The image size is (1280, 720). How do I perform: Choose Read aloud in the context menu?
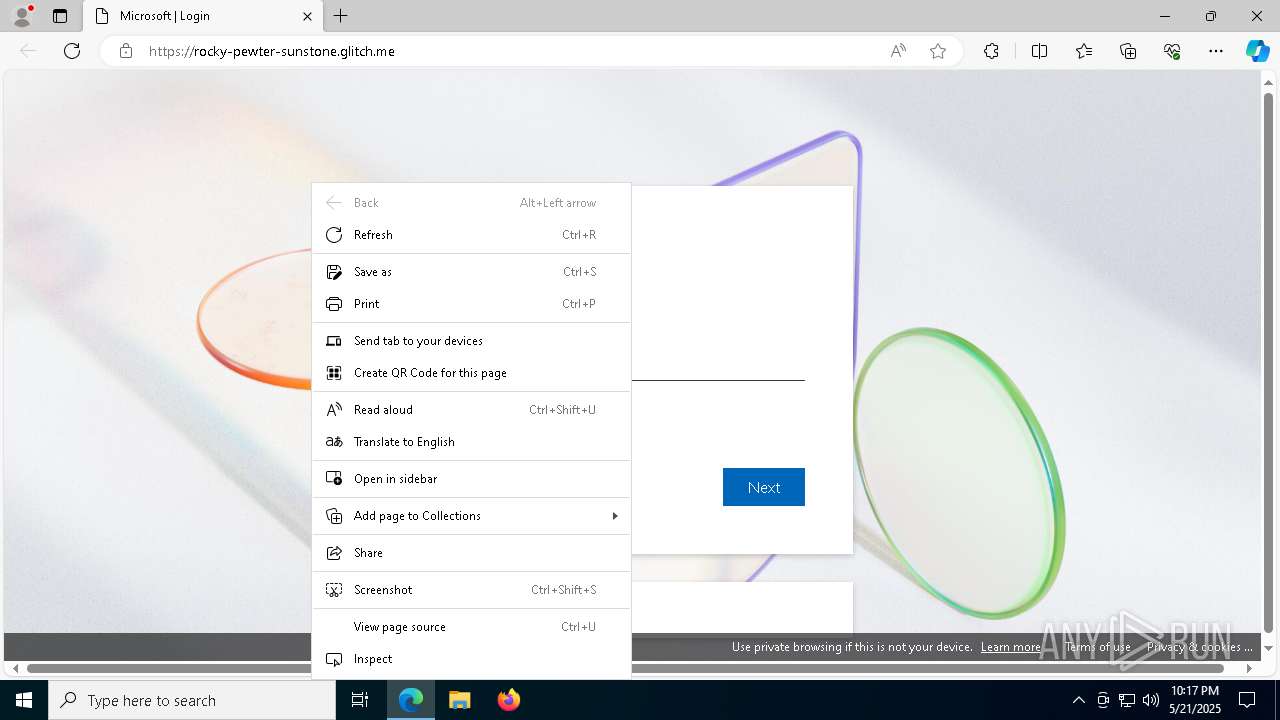471,410
